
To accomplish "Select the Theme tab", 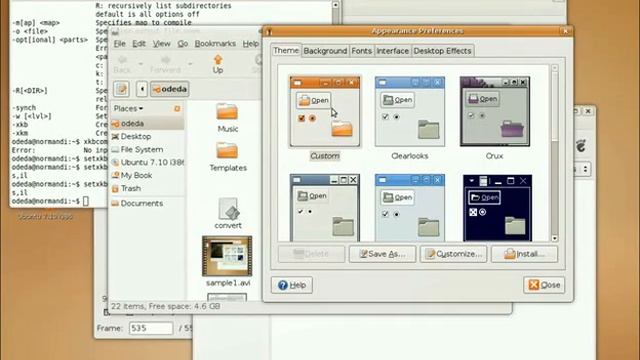I will point(286,50).
